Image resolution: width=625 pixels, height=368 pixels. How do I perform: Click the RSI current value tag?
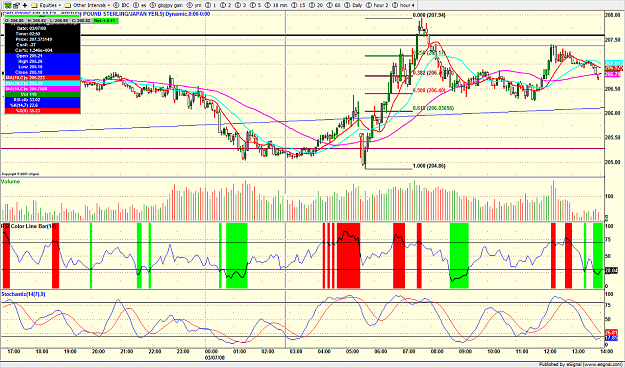click(611, 271)
